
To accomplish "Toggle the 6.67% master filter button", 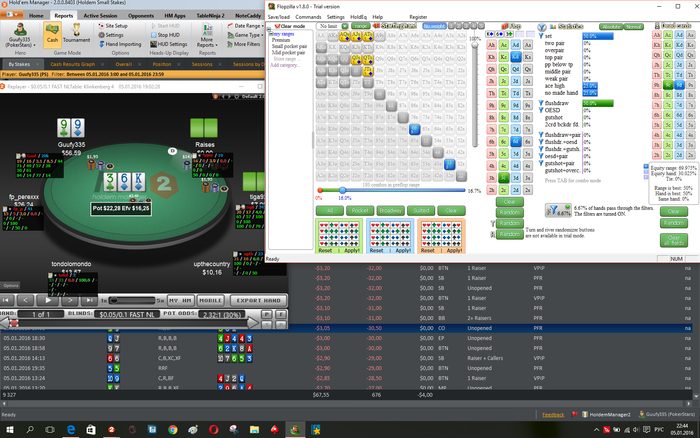I will pyautogui.click(x=558, y=210).
